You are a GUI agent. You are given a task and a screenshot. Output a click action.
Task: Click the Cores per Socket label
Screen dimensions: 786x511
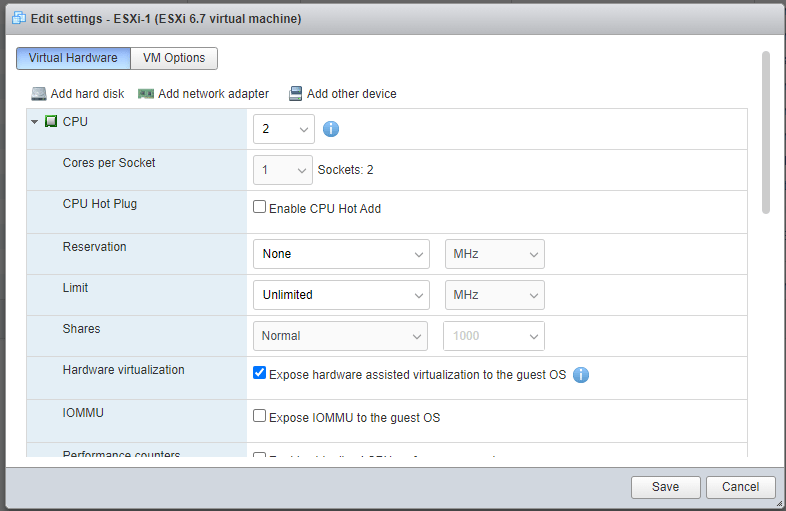pos(109,163)
